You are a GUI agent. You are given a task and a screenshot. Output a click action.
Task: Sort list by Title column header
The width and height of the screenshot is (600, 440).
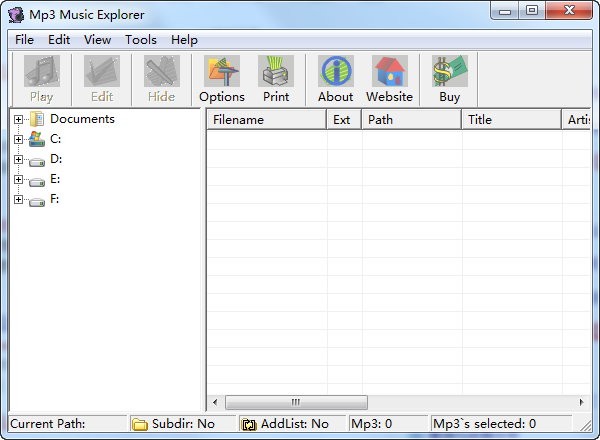point(510,120)
